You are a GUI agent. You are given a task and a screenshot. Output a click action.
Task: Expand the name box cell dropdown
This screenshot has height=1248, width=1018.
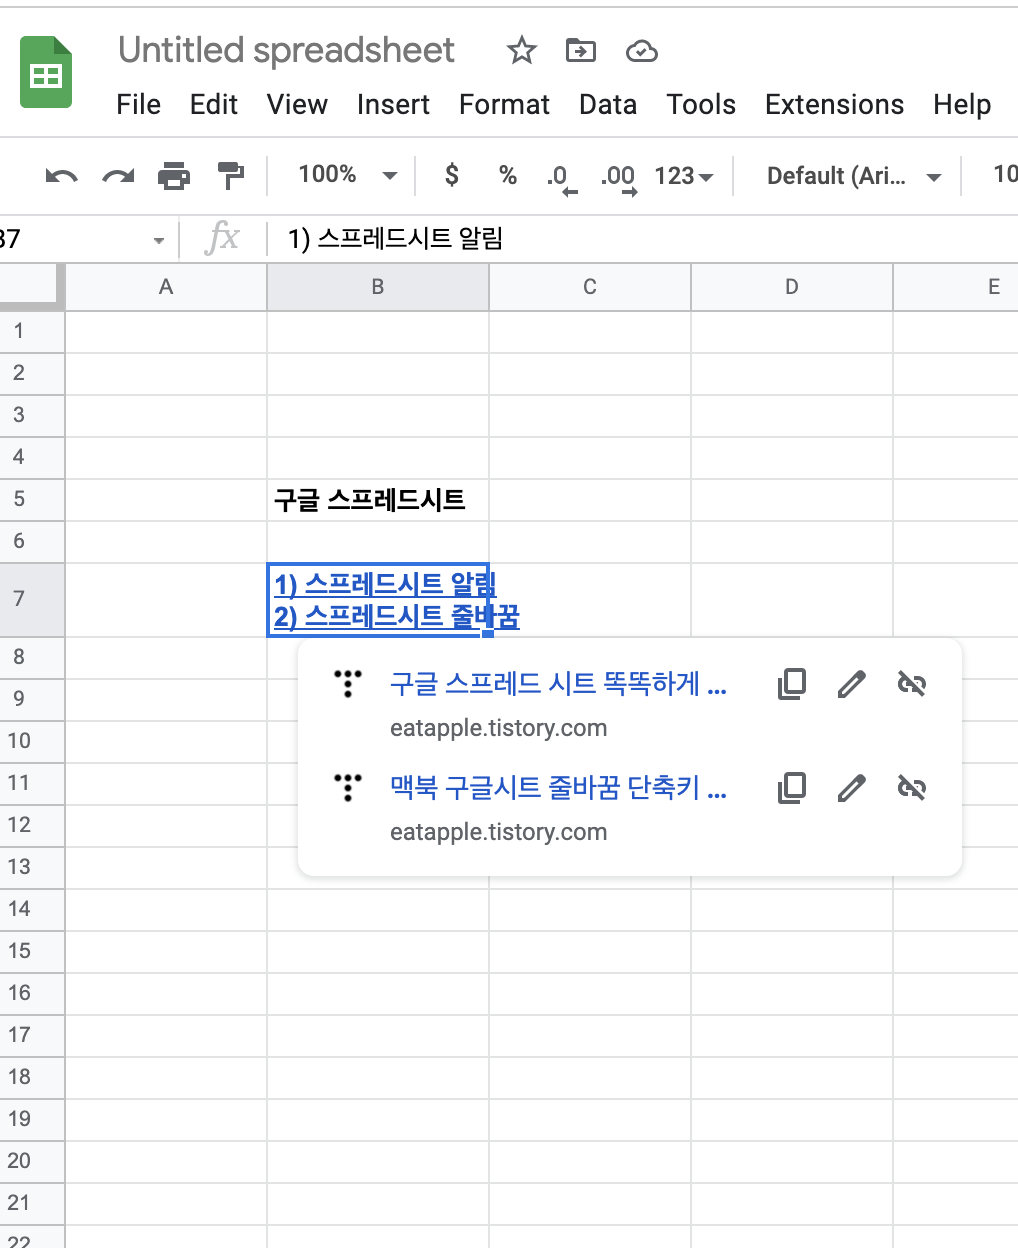[158, 240]
